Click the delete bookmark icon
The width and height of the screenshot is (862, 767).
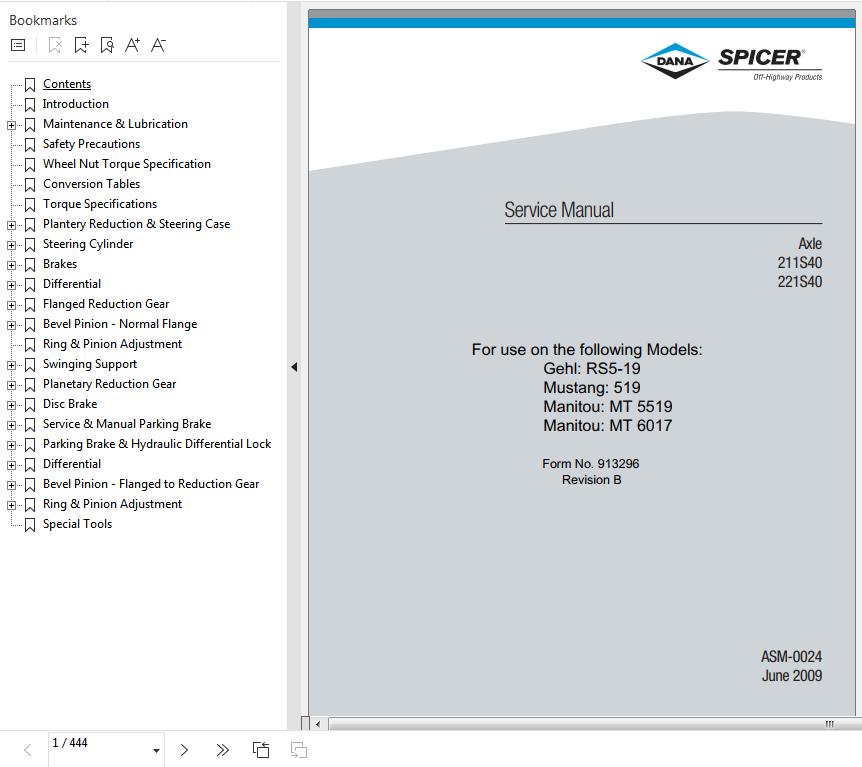[55, 45]
